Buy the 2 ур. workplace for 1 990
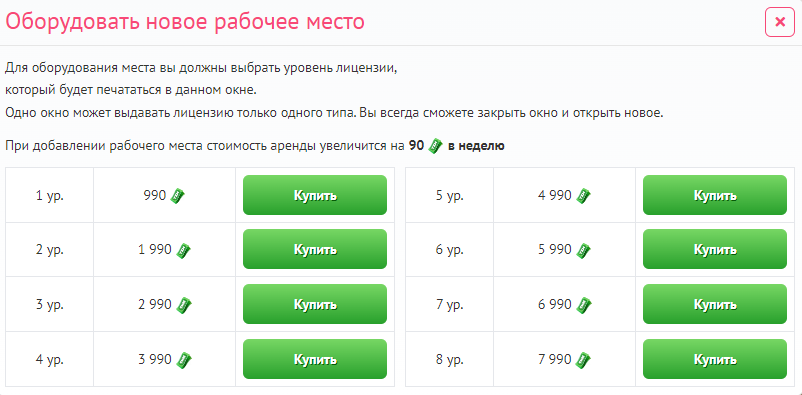Viewport: 802px width, 395px height. pyautogui.click(x=315, y=249)
